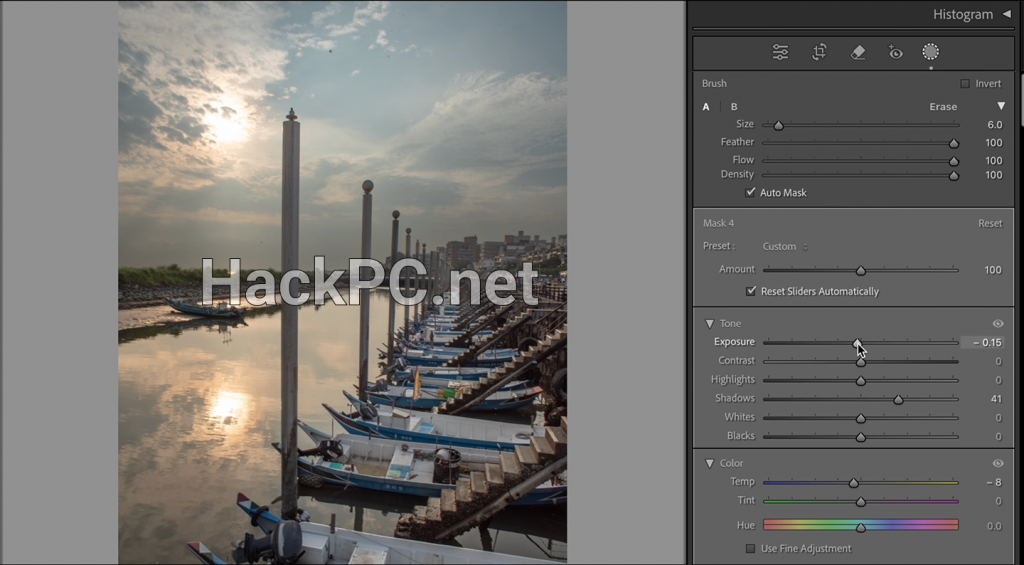
Task: Click the Size value 6.0
Action: [x=994, y=125]
